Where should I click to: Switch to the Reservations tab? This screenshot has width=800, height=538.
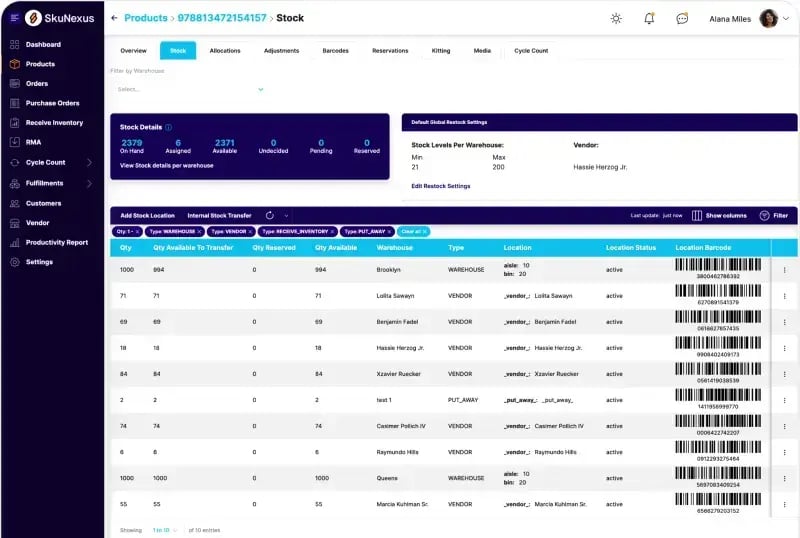[390, 51]
